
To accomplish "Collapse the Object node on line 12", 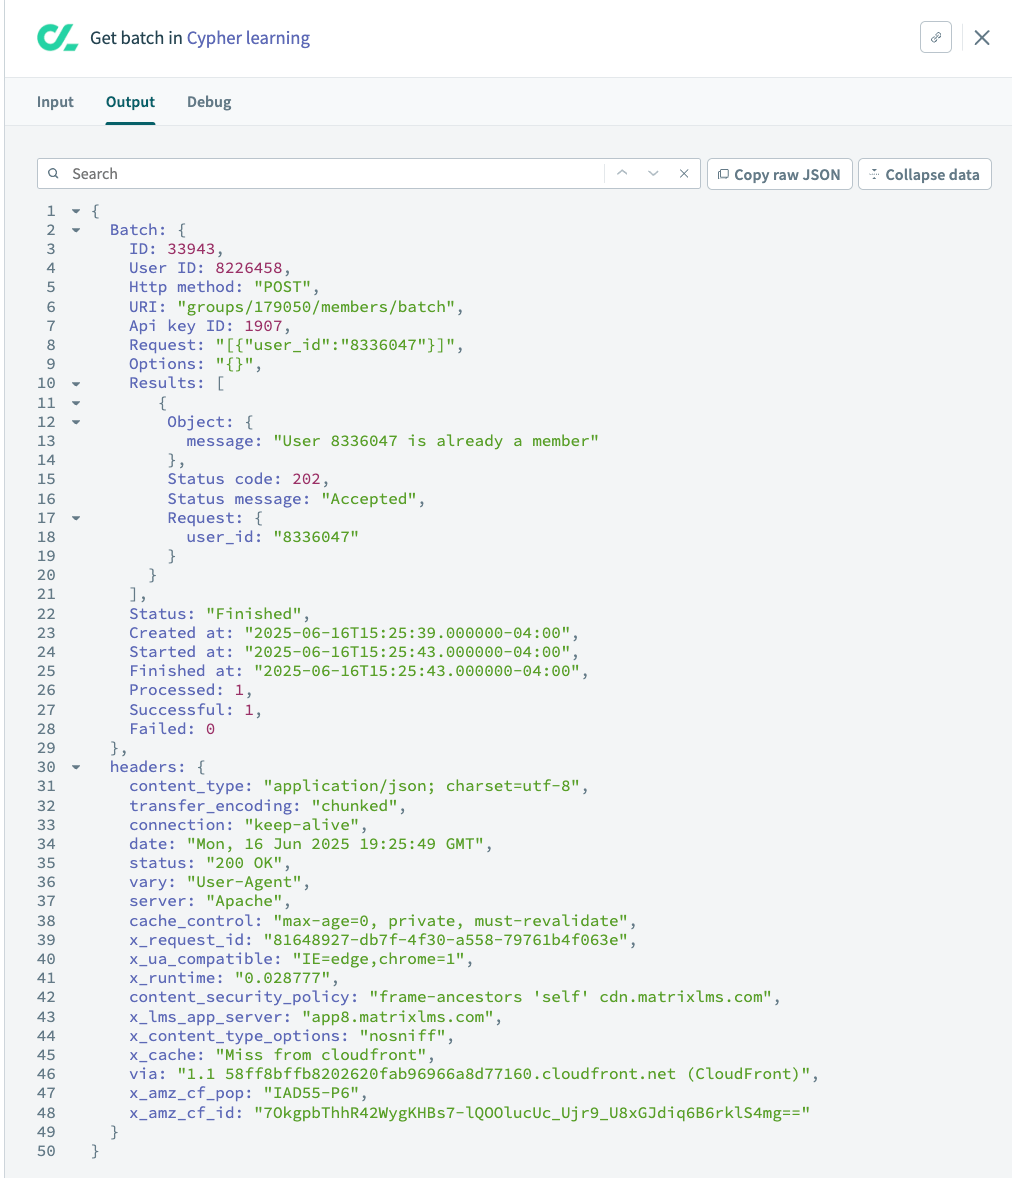I will point(76,422).
